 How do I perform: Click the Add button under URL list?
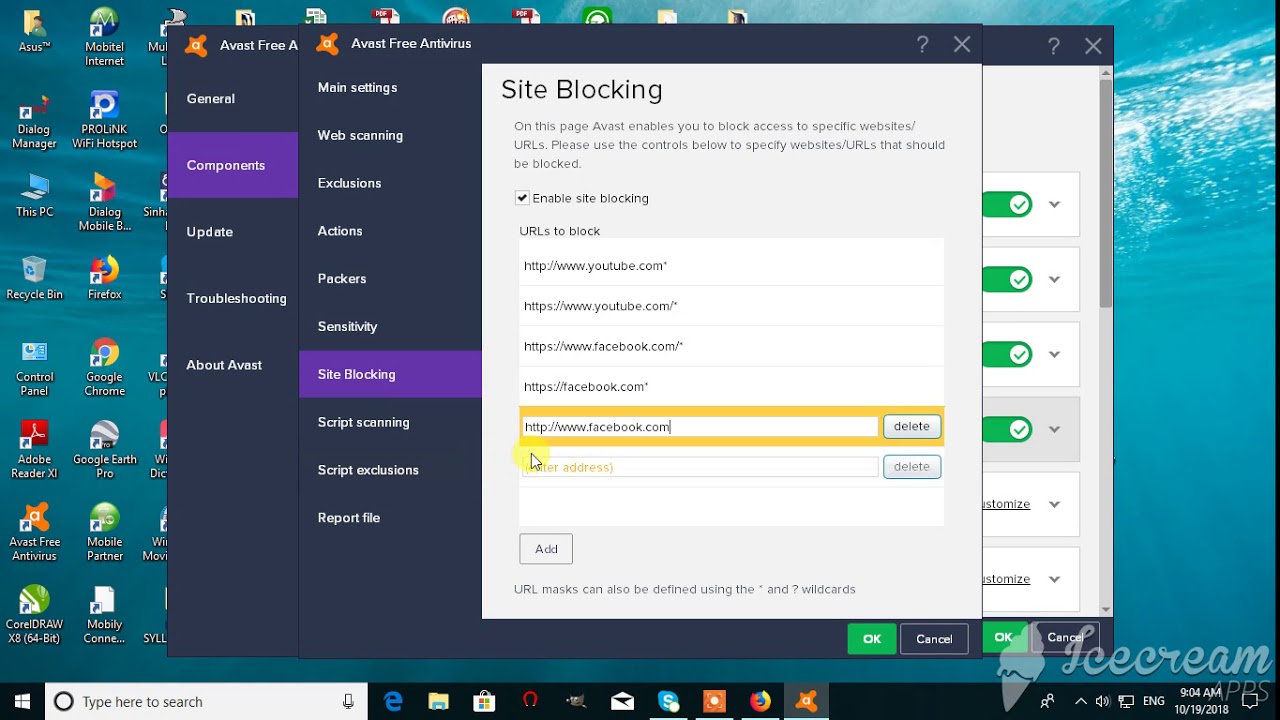[546, 549]
